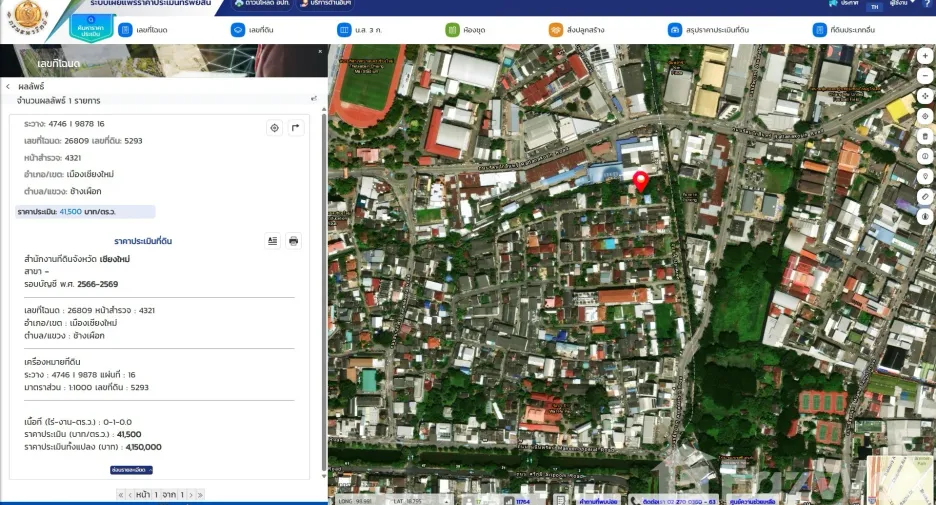The image size is (936, 505).
Task: Go to next results page
Action: (191, 495)
